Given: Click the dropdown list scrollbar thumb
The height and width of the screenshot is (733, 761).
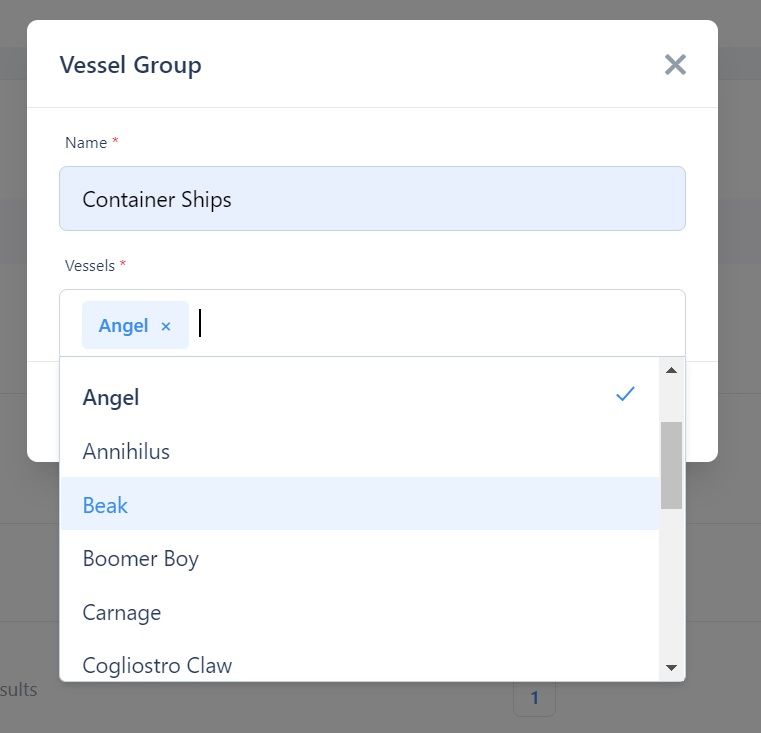Looking at the screenshot, I should (x=672, y=465).
